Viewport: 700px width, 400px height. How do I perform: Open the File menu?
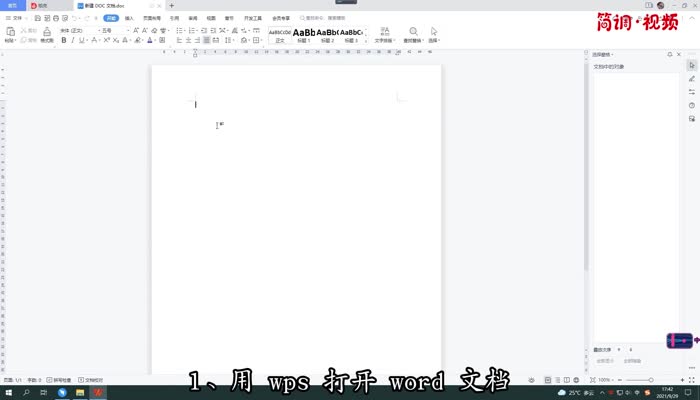click(15, 18)
